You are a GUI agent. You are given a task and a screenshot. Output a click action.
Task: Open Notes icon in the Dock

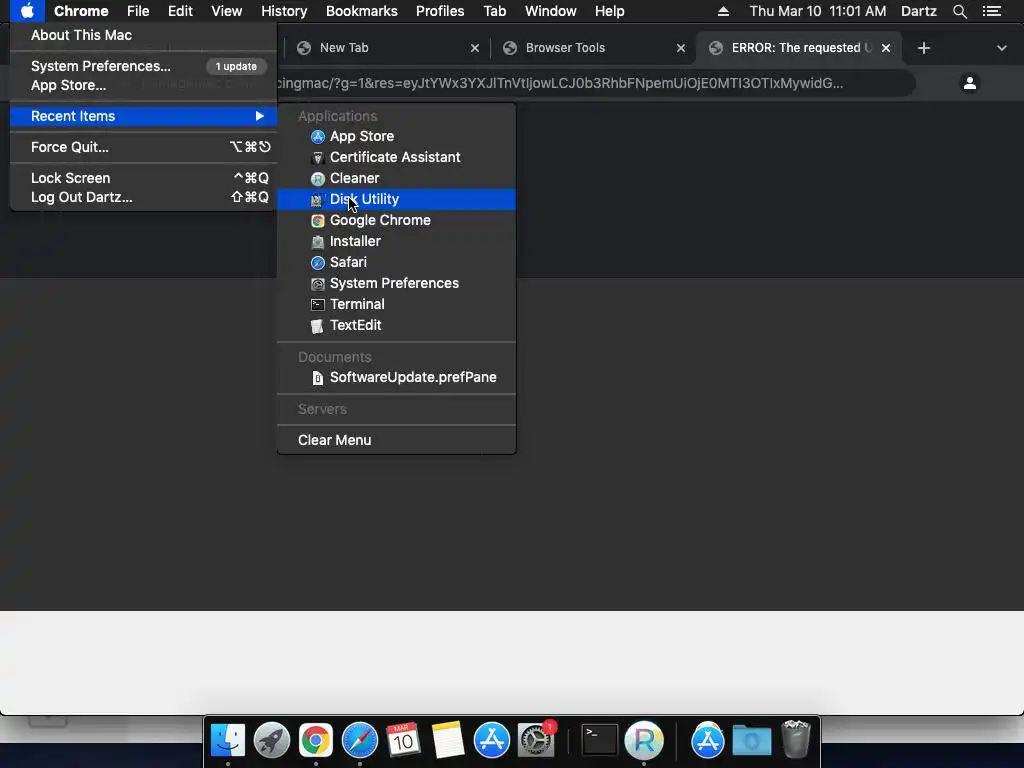(447, 741)
